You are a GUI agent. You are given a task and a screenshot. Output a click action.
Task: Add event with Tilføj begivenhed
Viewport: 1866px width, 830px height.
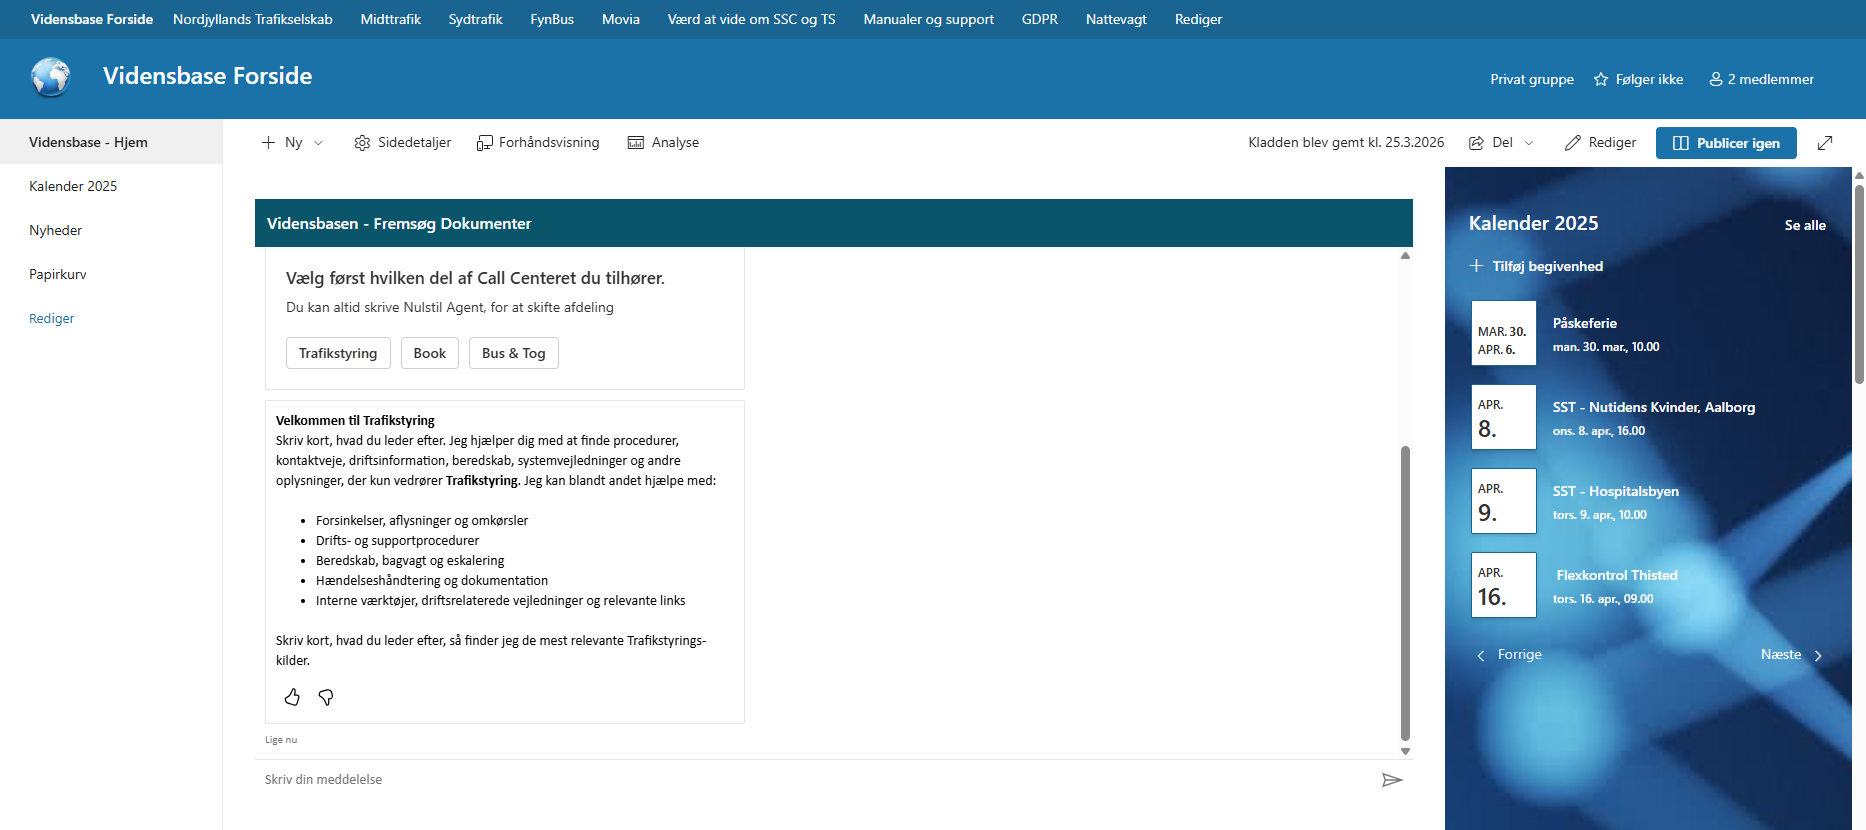tap(1536, 266)
